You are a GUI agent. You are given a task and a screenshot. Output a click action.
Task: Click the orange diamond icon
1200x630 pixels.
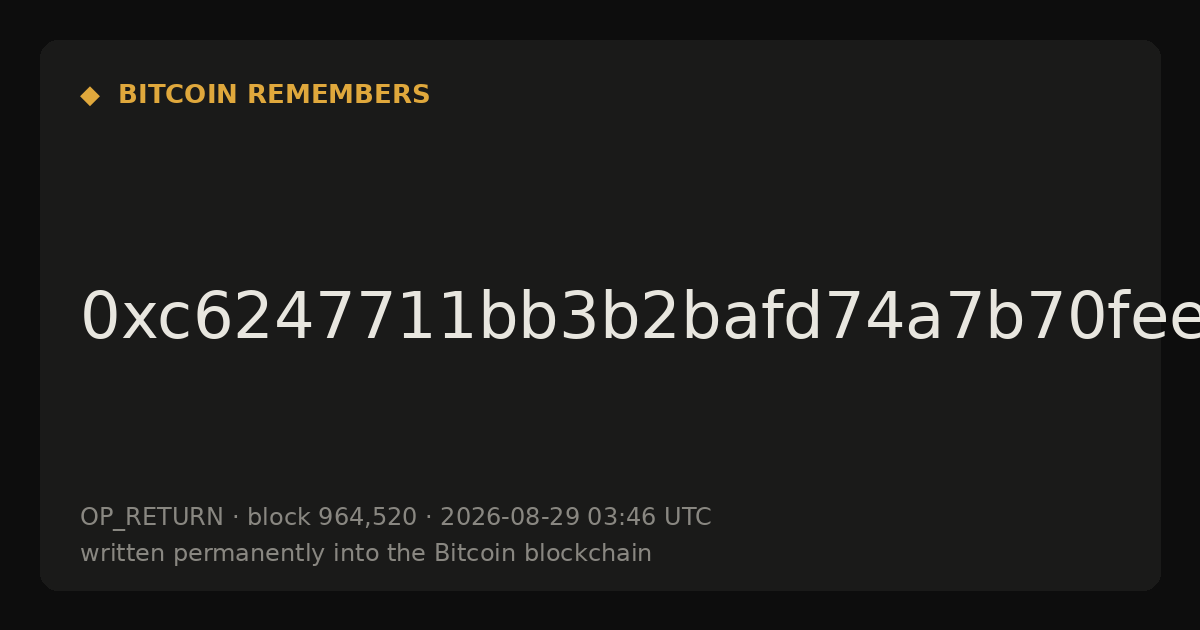click(90, 96)
